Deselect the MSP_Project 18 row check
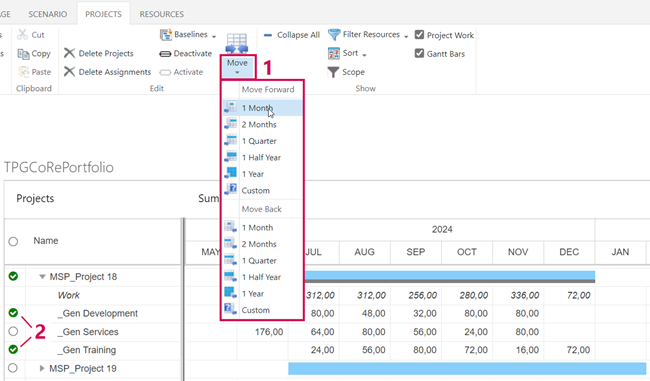 pos(13,276)
